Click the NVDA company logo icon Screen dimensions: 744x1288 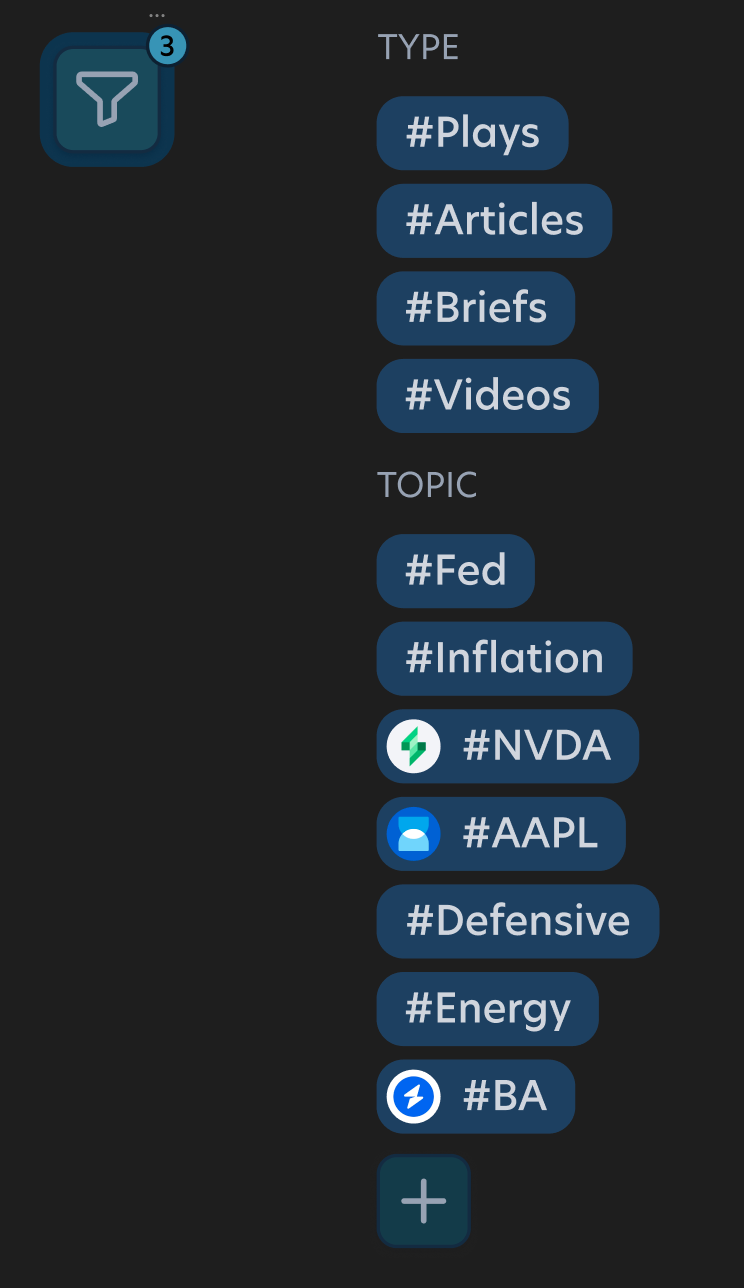[x=414, y=745]
